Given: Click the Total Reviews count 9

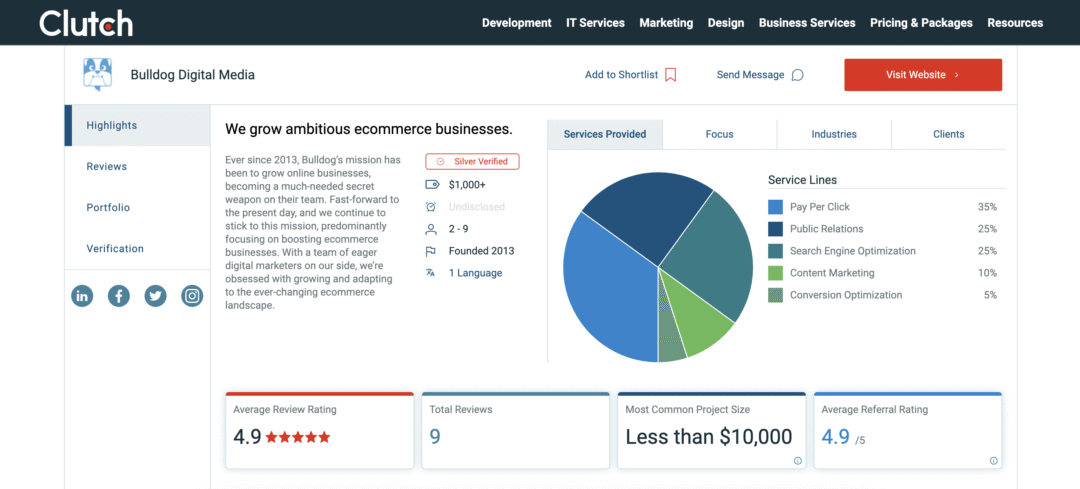Looking at the screenshot, I should pos(435,437).
